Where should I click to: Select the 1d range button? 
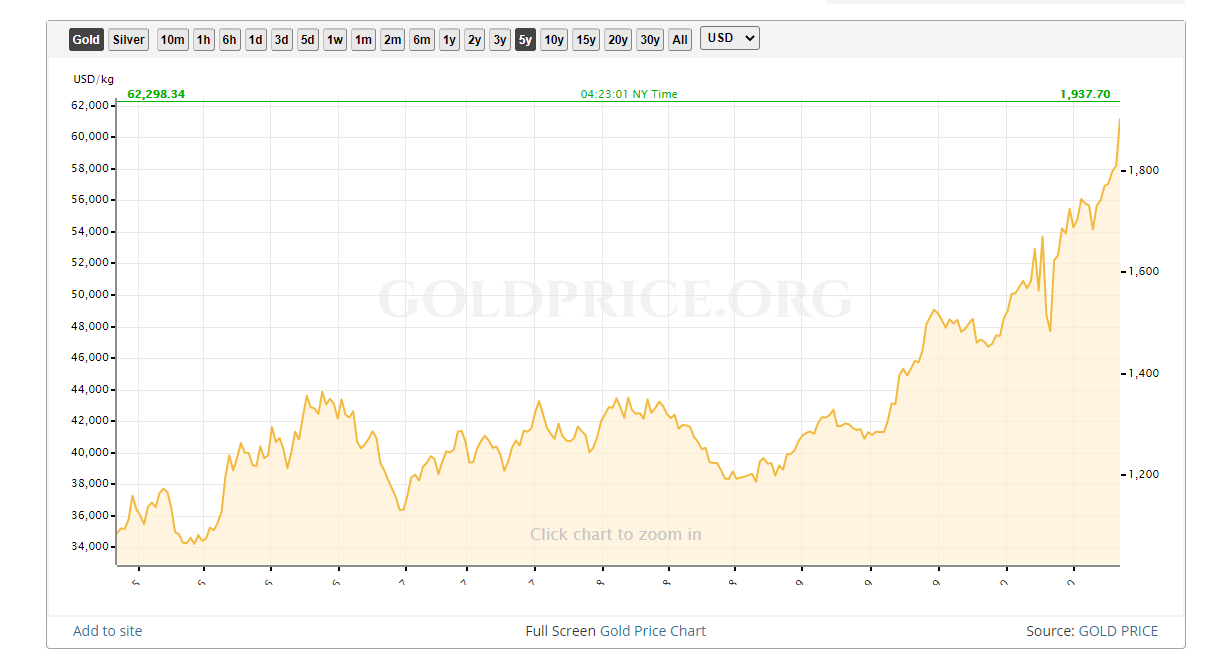pos(256,40)
